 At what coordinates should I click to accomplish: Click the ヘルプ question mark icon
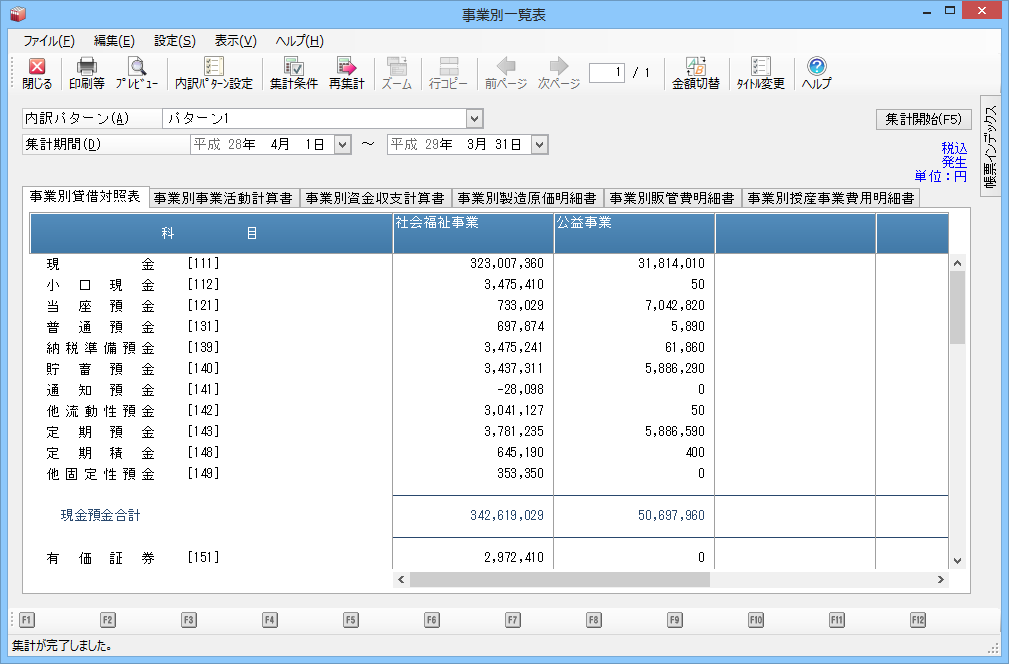816,67
